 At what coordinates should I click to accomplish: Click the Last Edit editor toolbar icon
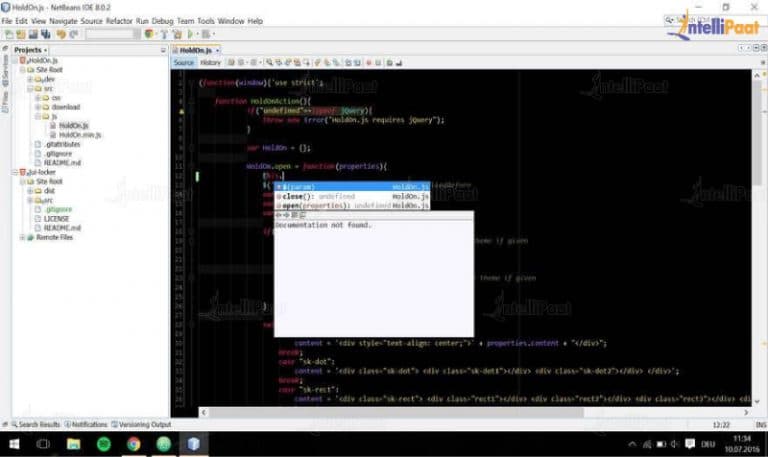(231, 63)
